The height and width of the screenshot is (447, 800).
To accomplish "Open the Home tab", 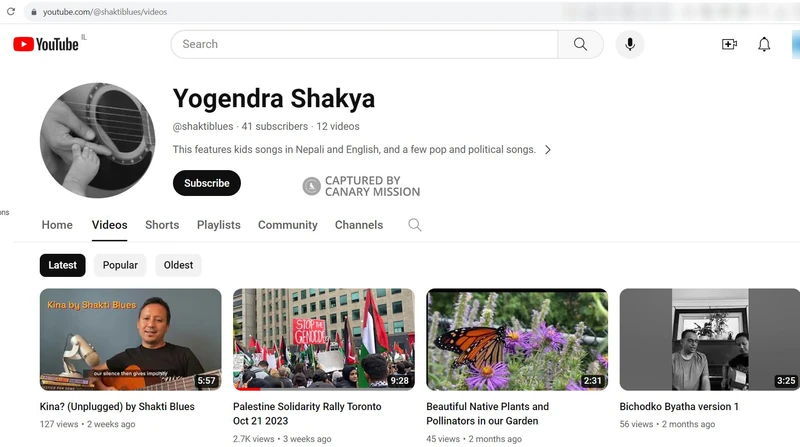I will pos(57,225).
